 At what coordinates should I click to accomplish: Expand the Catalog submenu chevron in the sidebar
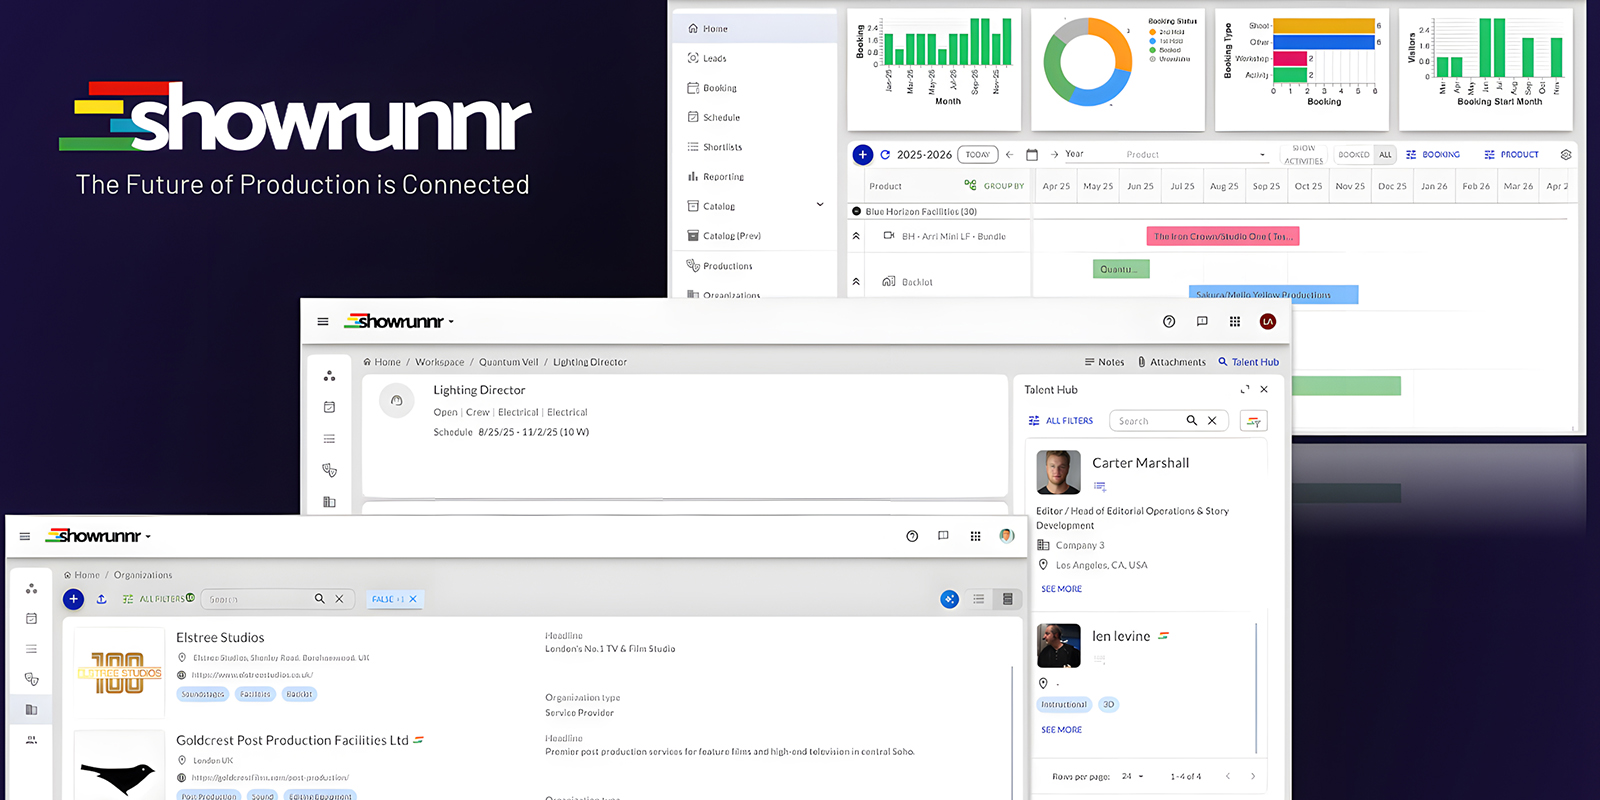(x=820, y=205)
